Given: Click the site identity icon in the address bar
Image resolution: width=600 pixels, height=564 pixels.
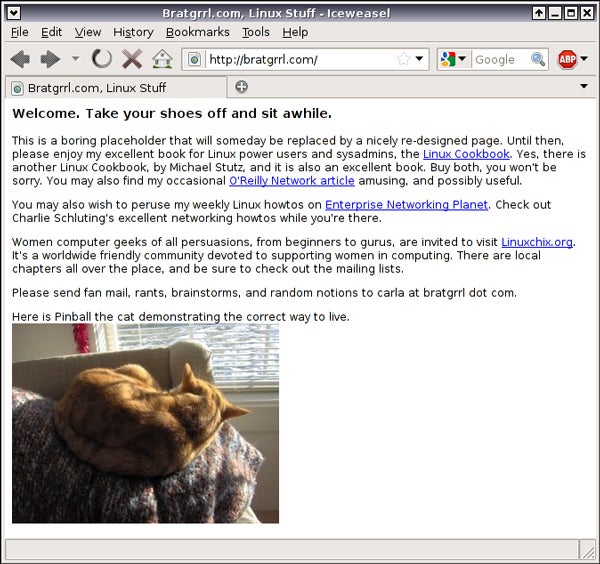Looking at the screenshot, I should tap(194, 59).
